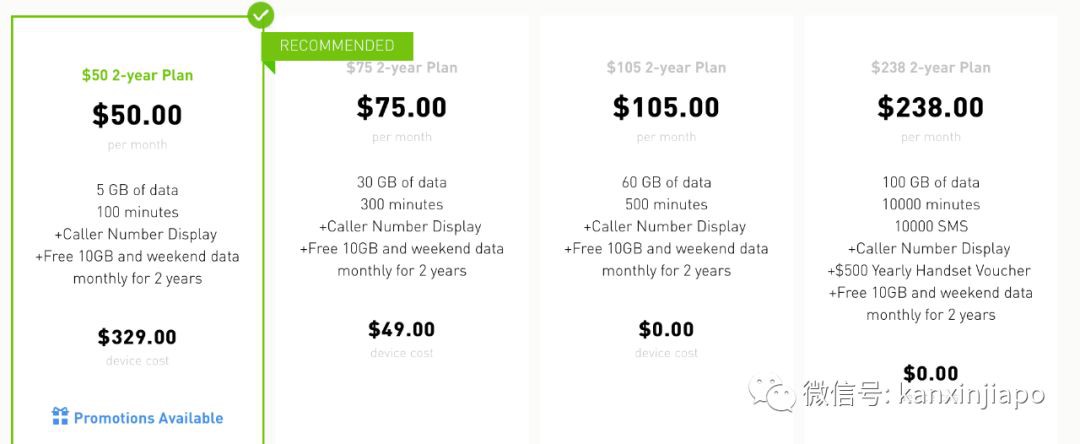Click the WeChat logo icon in watermark
The width and height of the screenshot is (1080, 444).
coord(774,393)
